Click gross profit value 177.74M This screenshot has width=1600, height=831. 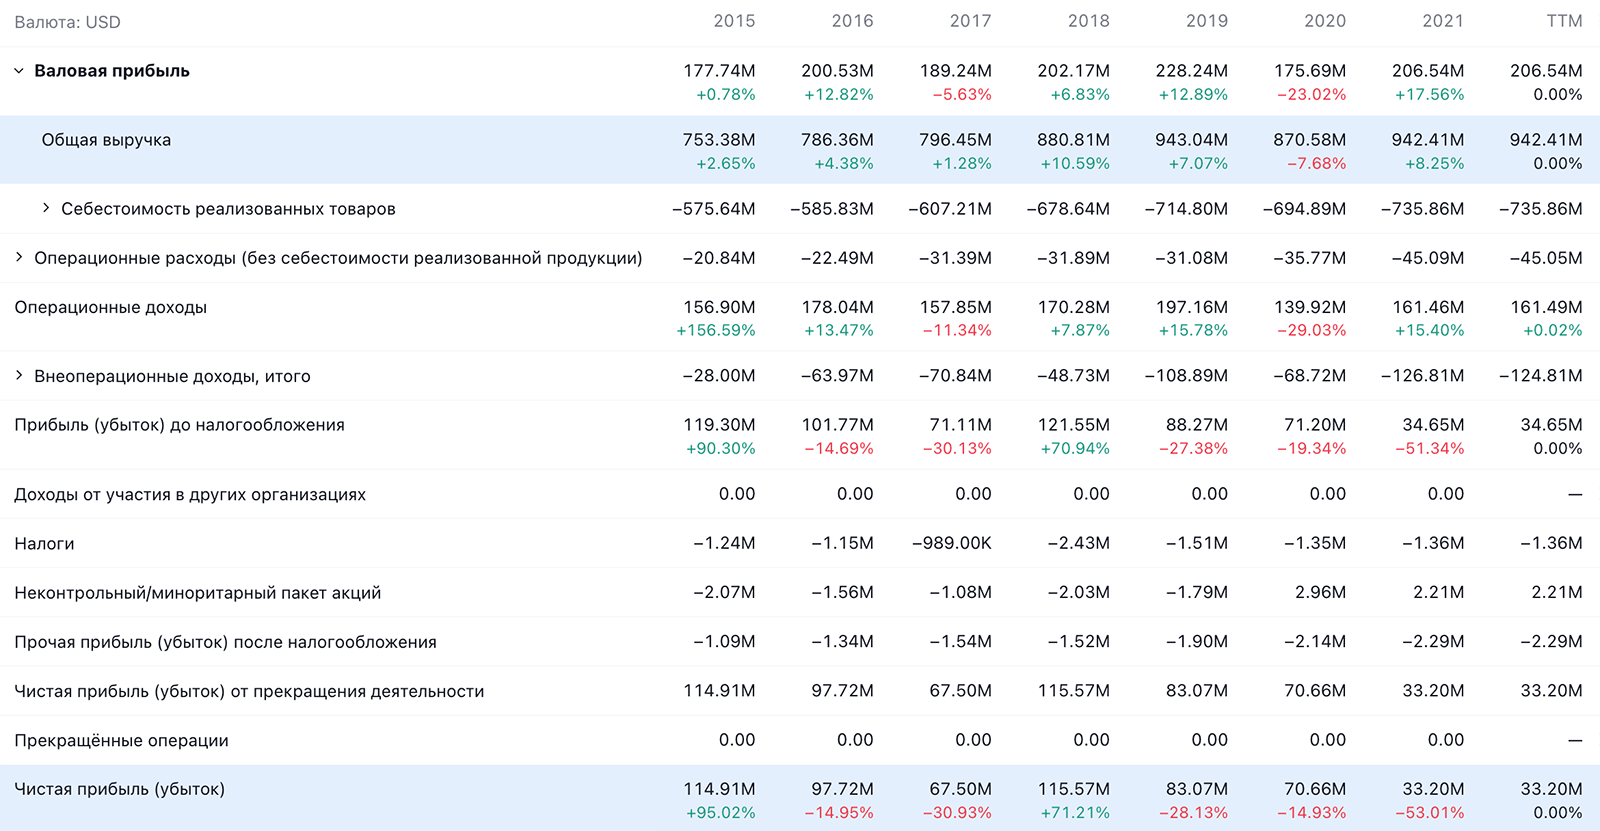(719, 71)
